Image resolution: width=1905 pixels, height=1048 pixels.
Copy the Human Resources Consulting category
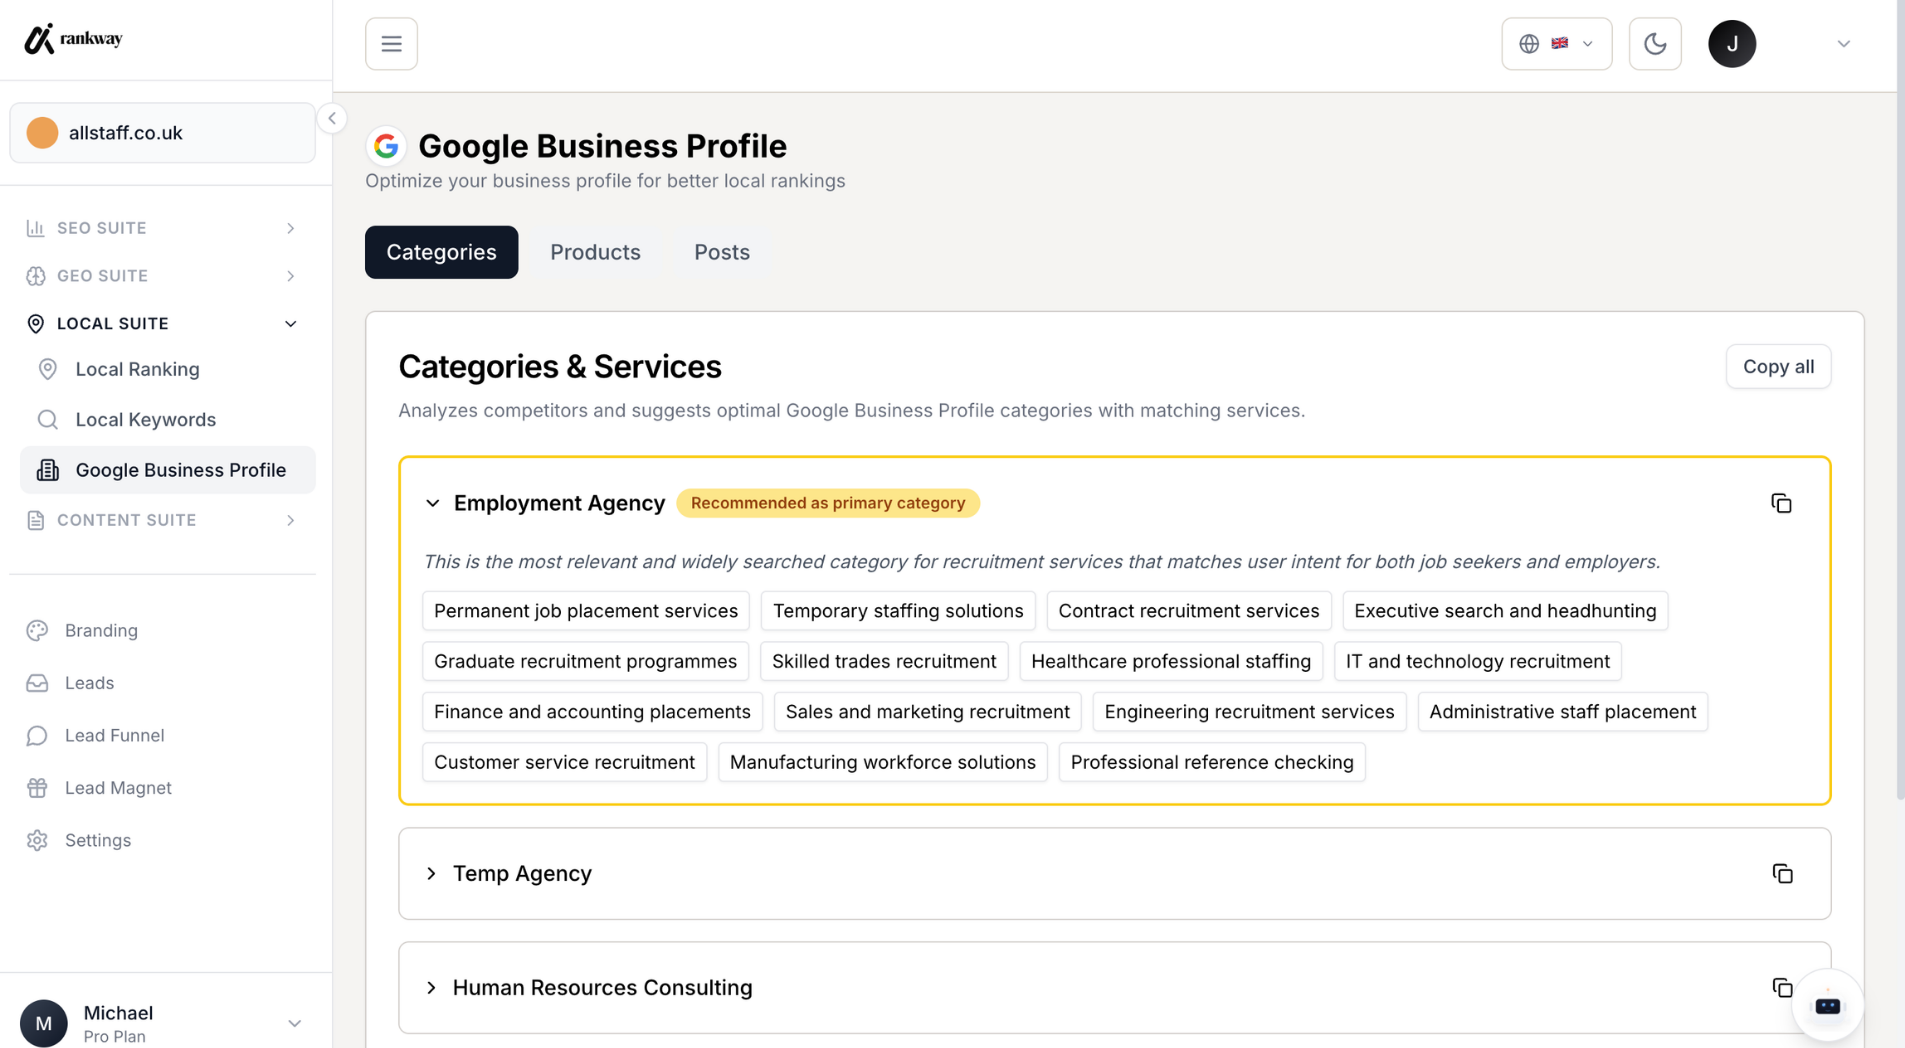point(1782,988)
